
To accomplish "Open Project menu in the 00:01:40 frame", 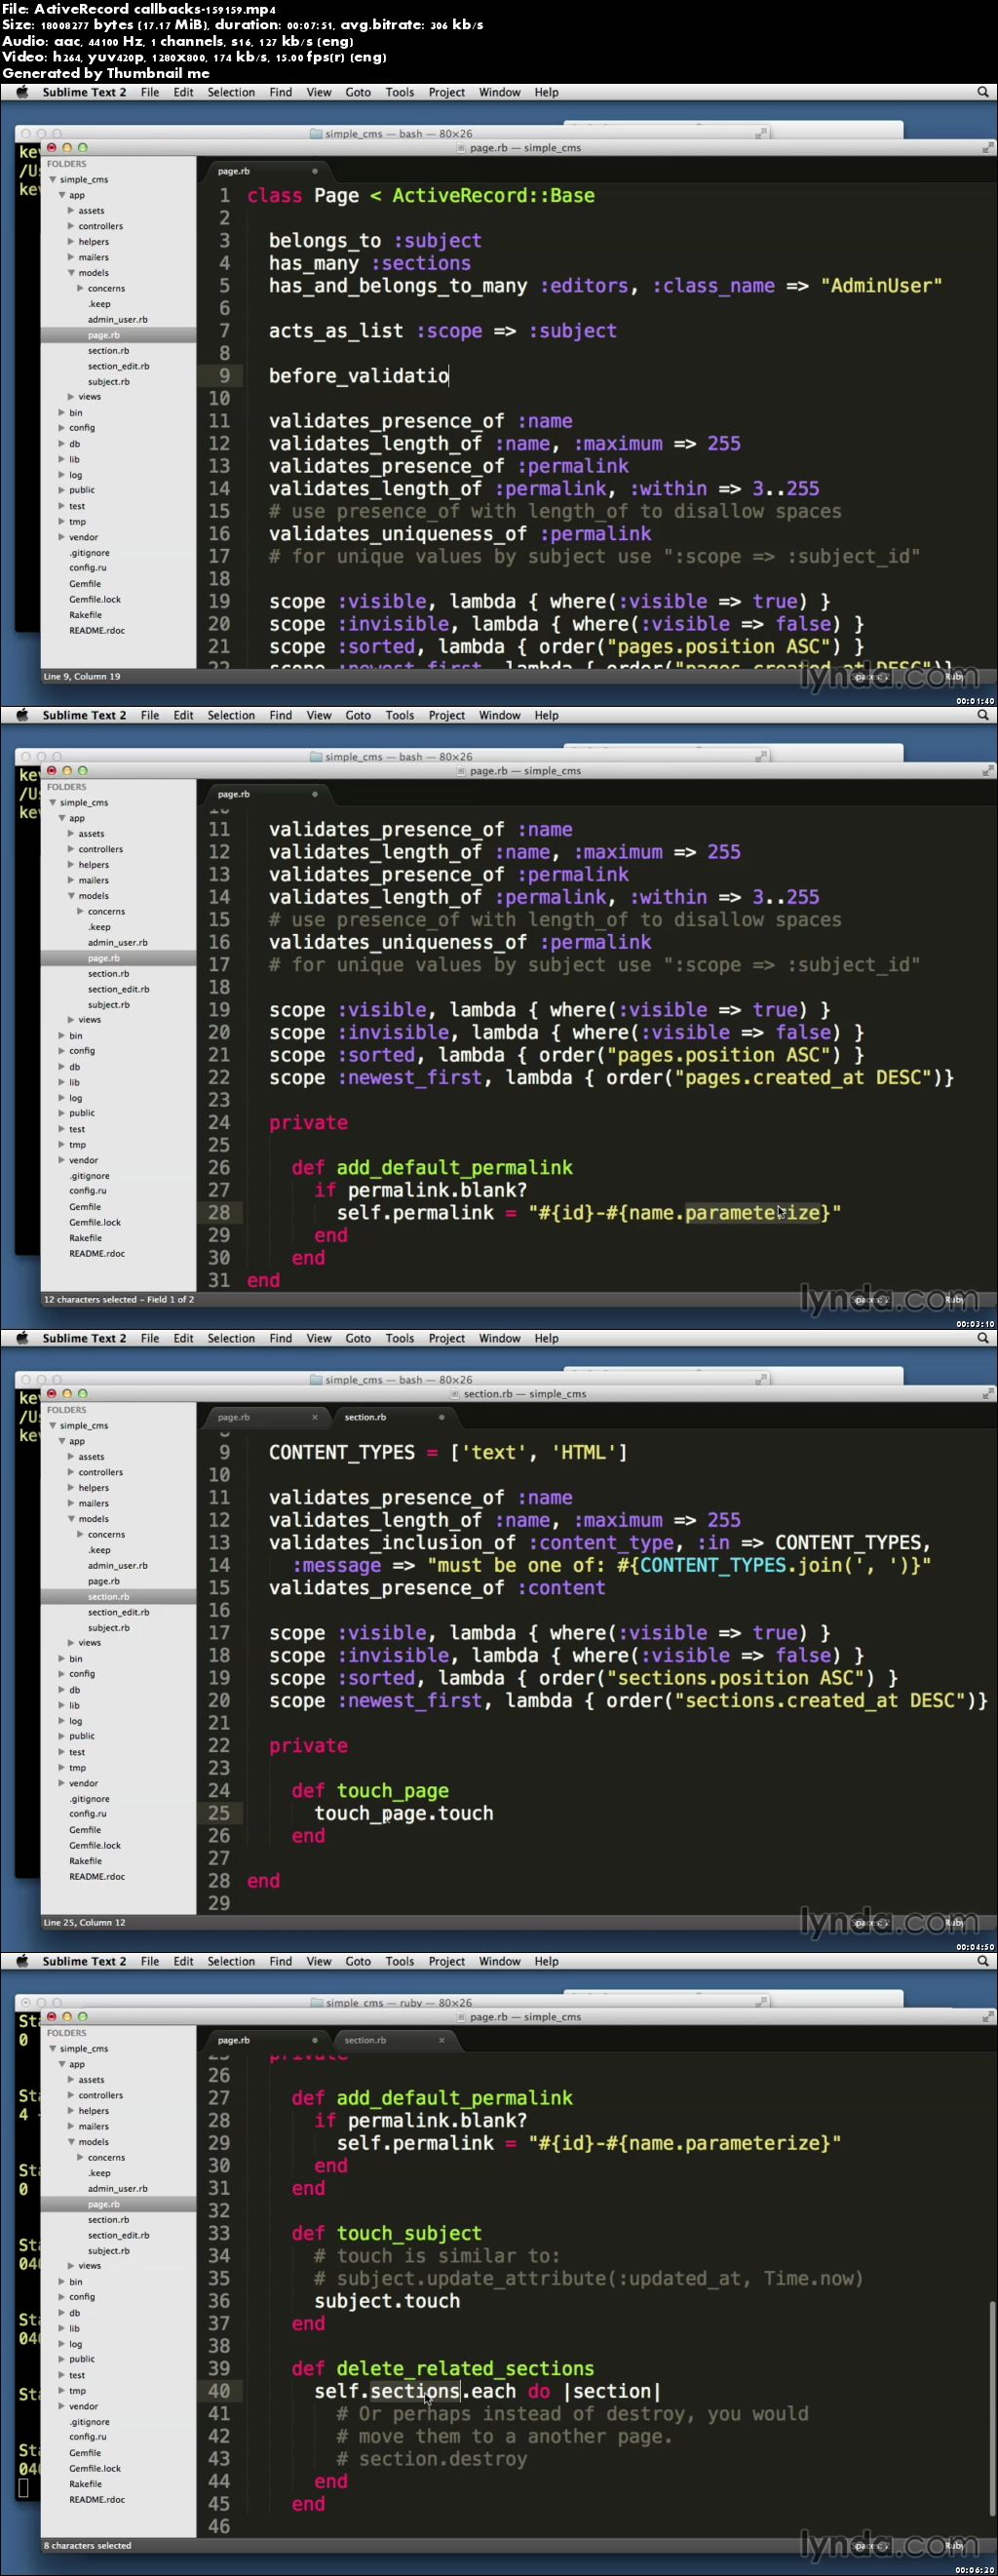I will pyautogui.click(x=447, y=92).
